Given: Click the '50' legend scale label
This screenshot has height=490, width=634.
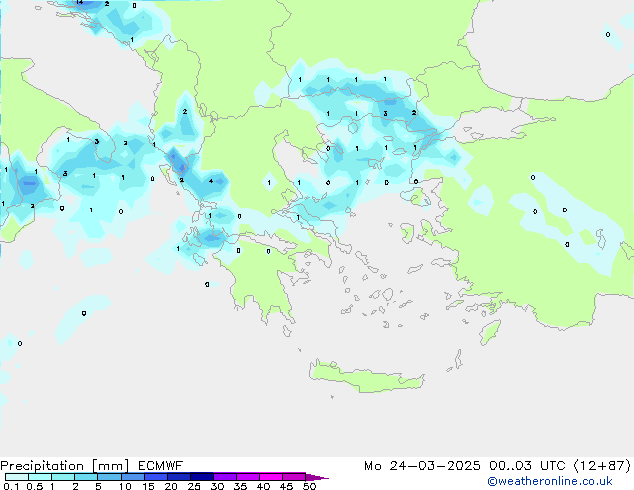Looking at the screenshot, I should click(309, 486).
